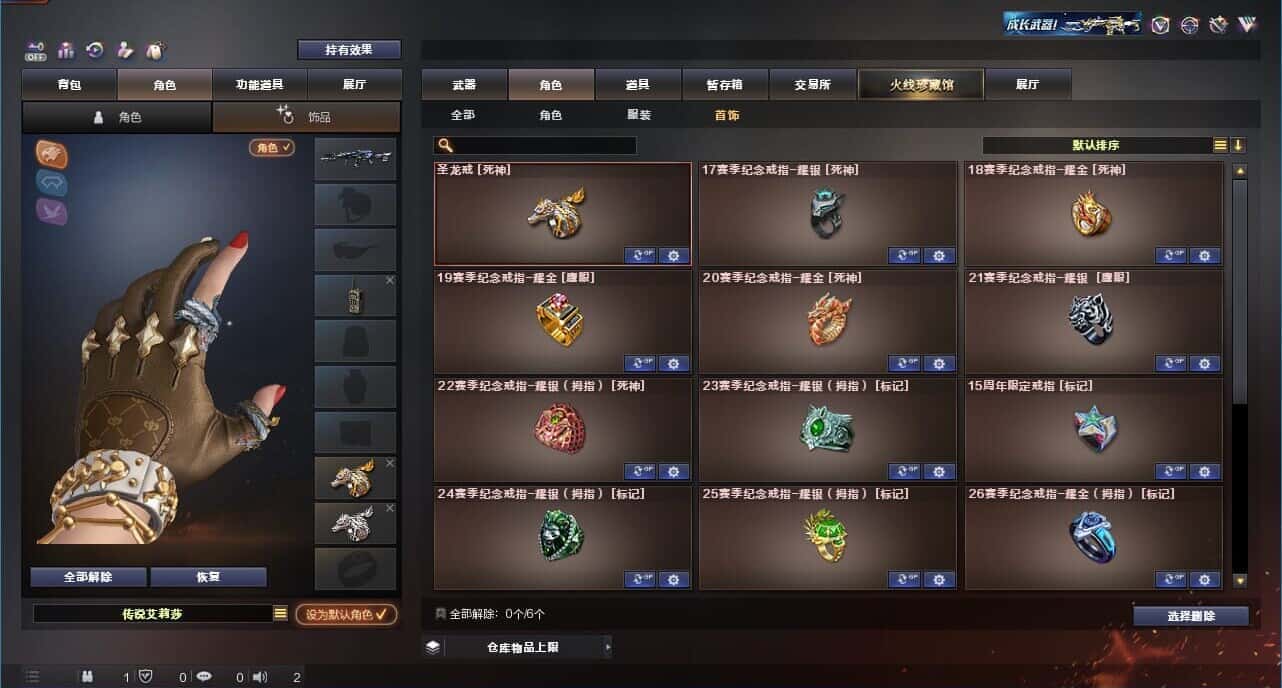Viewport: 1282px width, 688px height.
Task: Click the 全部解除 button under the preview
Action: point(88,577)
